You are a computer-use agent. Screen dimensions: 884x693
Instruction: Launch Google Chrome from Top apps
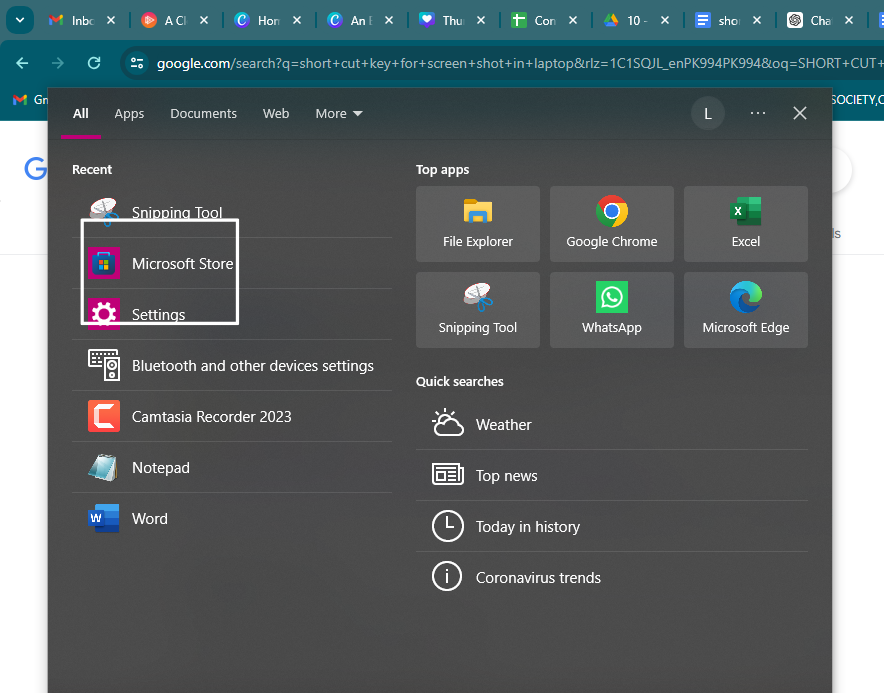[611, 223]
